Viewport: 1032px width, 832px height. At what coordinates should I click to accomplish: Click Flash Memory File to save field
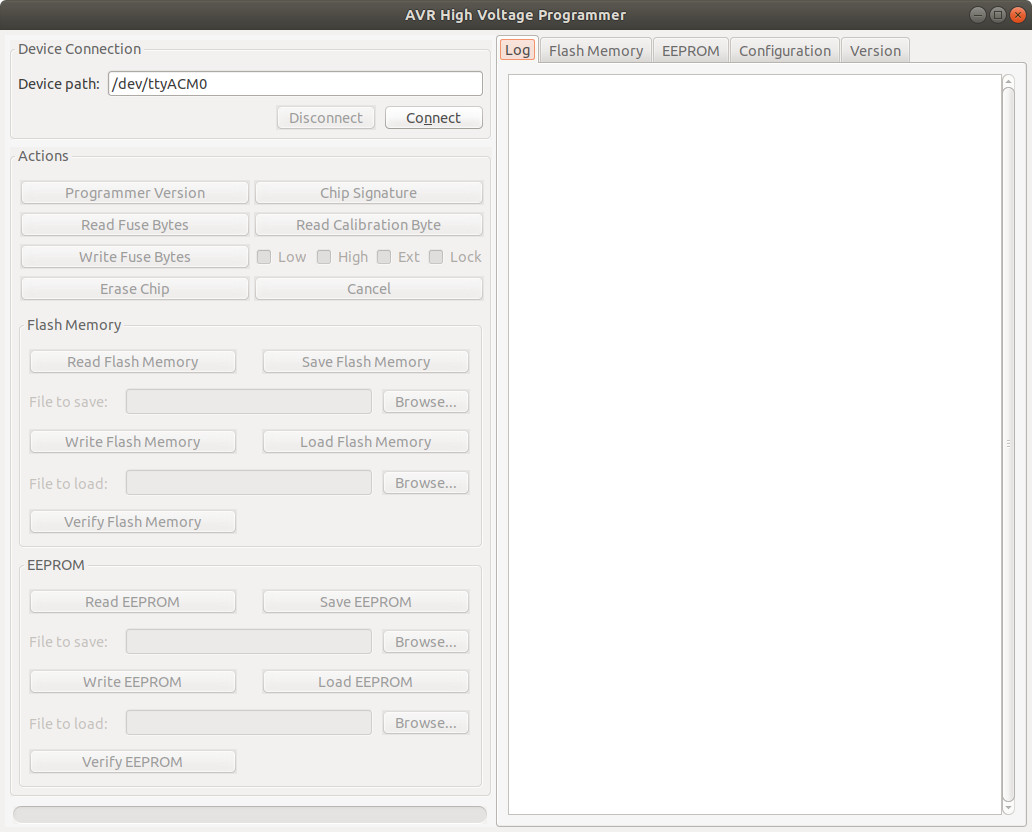tap(249, 402)
